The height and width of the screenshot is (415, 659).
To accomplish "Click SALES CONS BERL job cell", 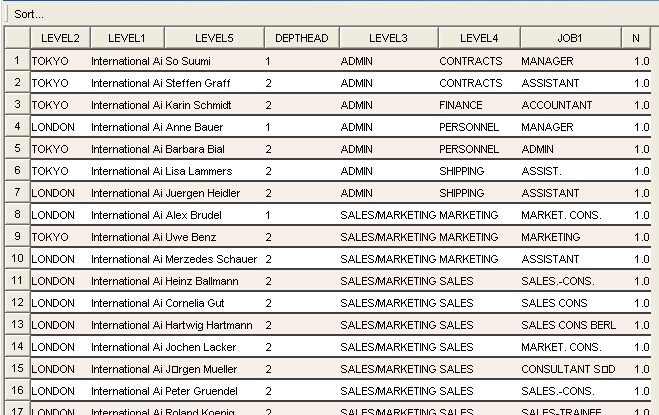I will pyautogui.click(x=568, y=325).
